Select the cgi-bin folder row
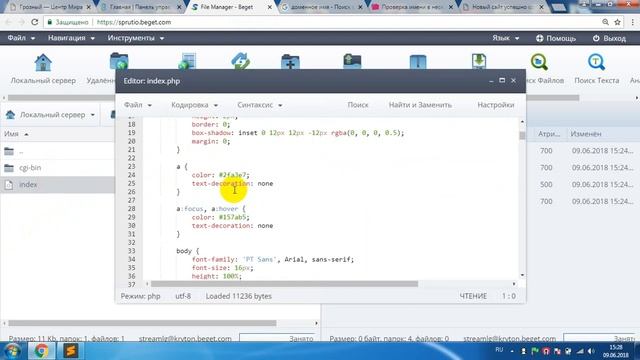Image resolution: width=640 pixels, height=360 pixels. pyautogui.click(x=57, y=168)
